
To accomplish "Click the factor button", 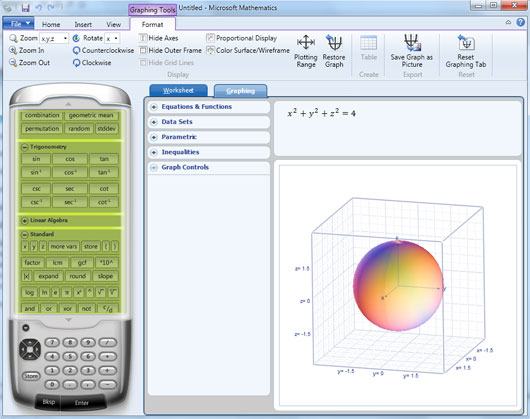I will click(32, 263).
